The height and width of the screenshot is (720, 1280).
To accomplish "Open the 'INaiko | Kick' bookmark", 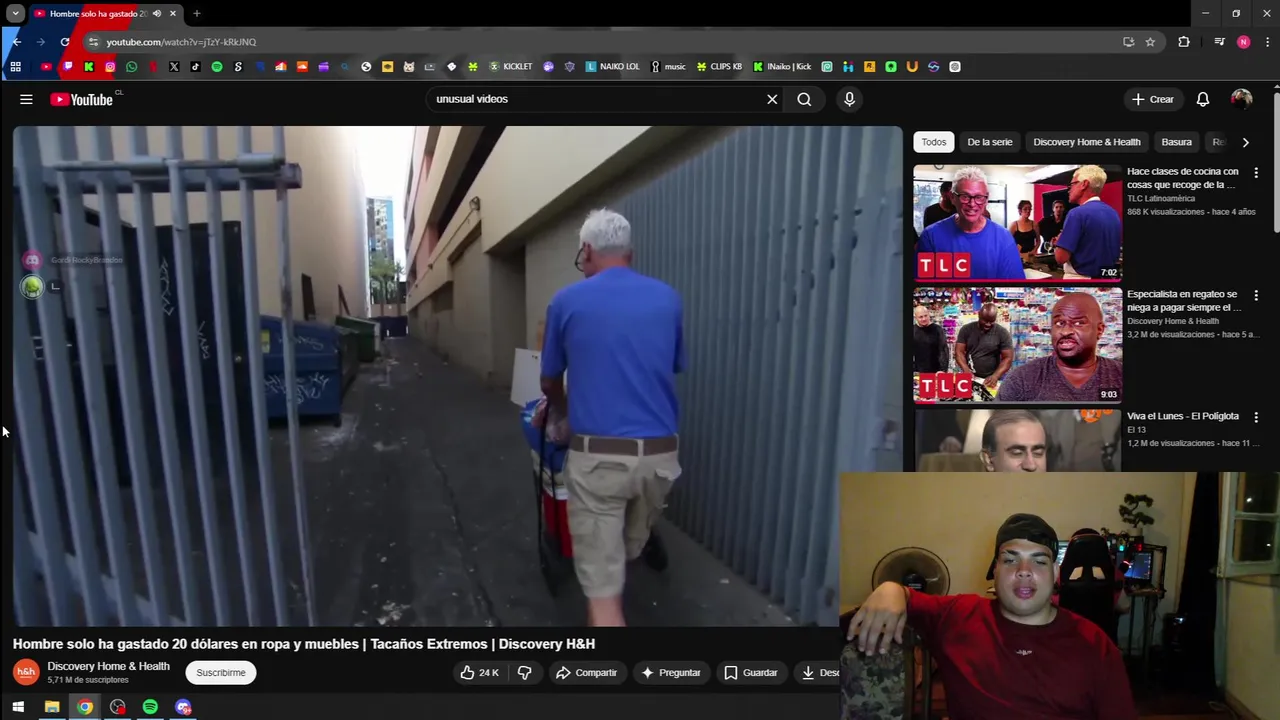I will coord(783,67).
